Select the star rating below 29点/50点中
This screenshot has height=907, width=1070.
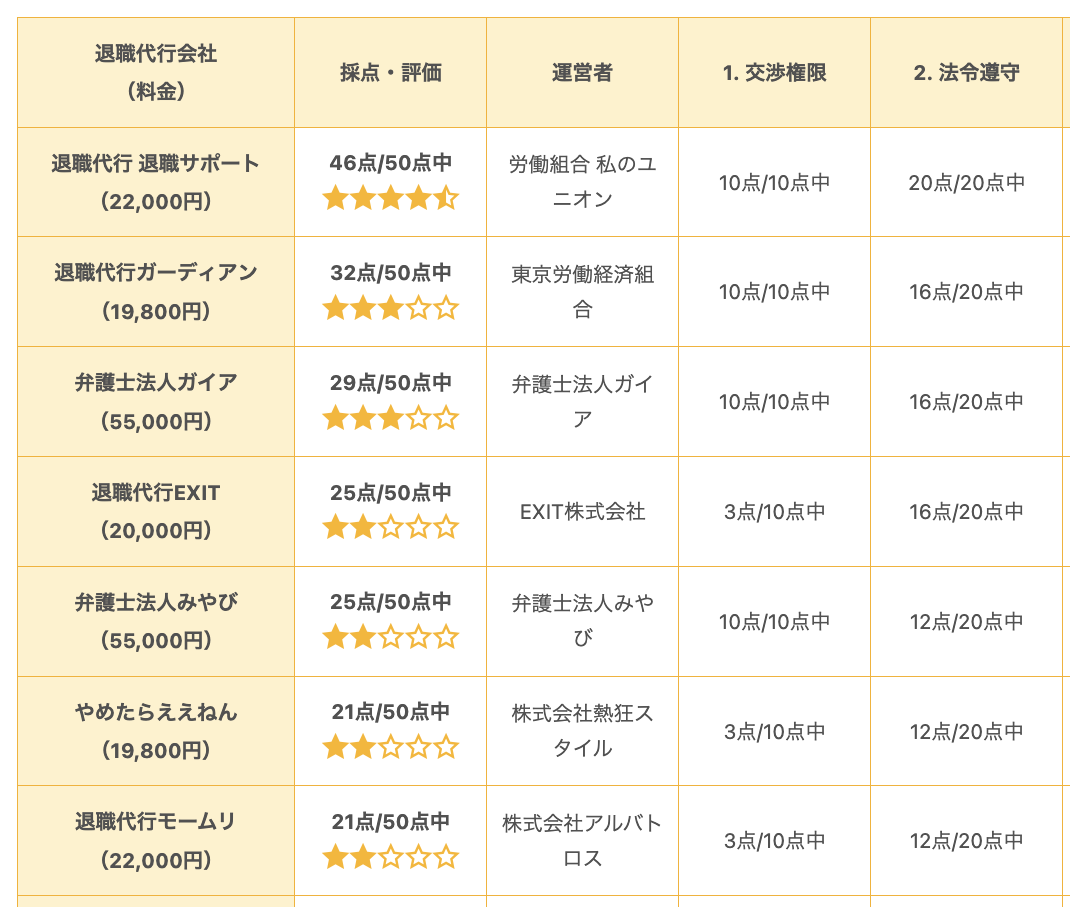[390, 418]
